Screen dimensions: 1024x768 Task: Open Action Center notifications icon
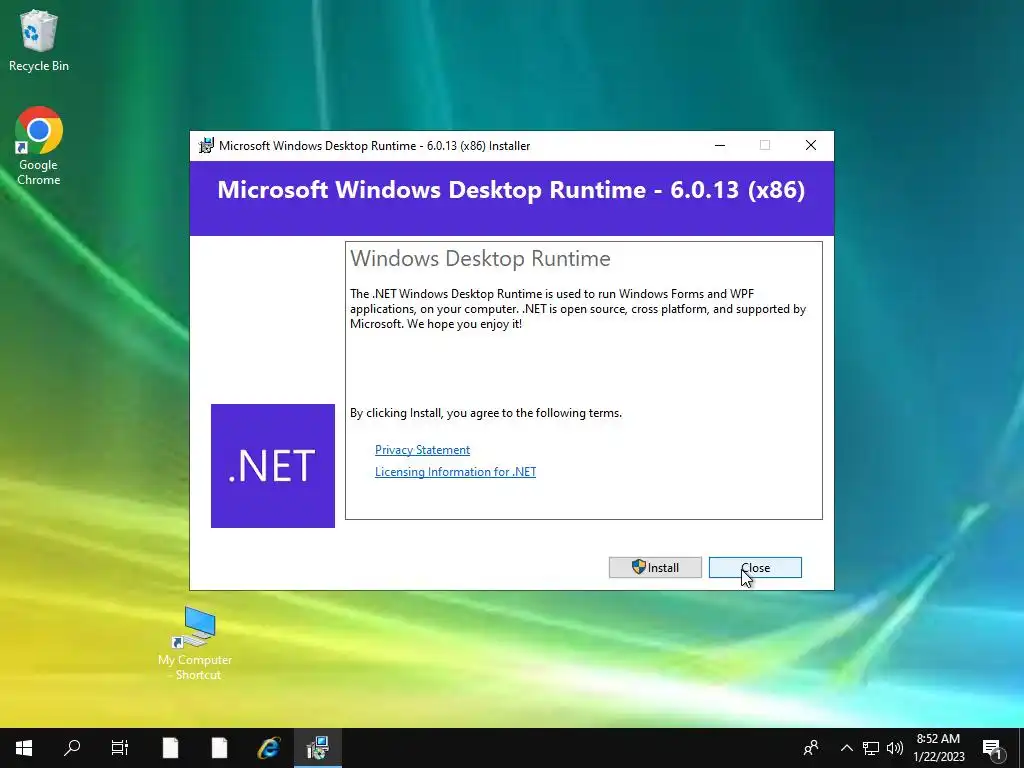click(x=993, y=748)
